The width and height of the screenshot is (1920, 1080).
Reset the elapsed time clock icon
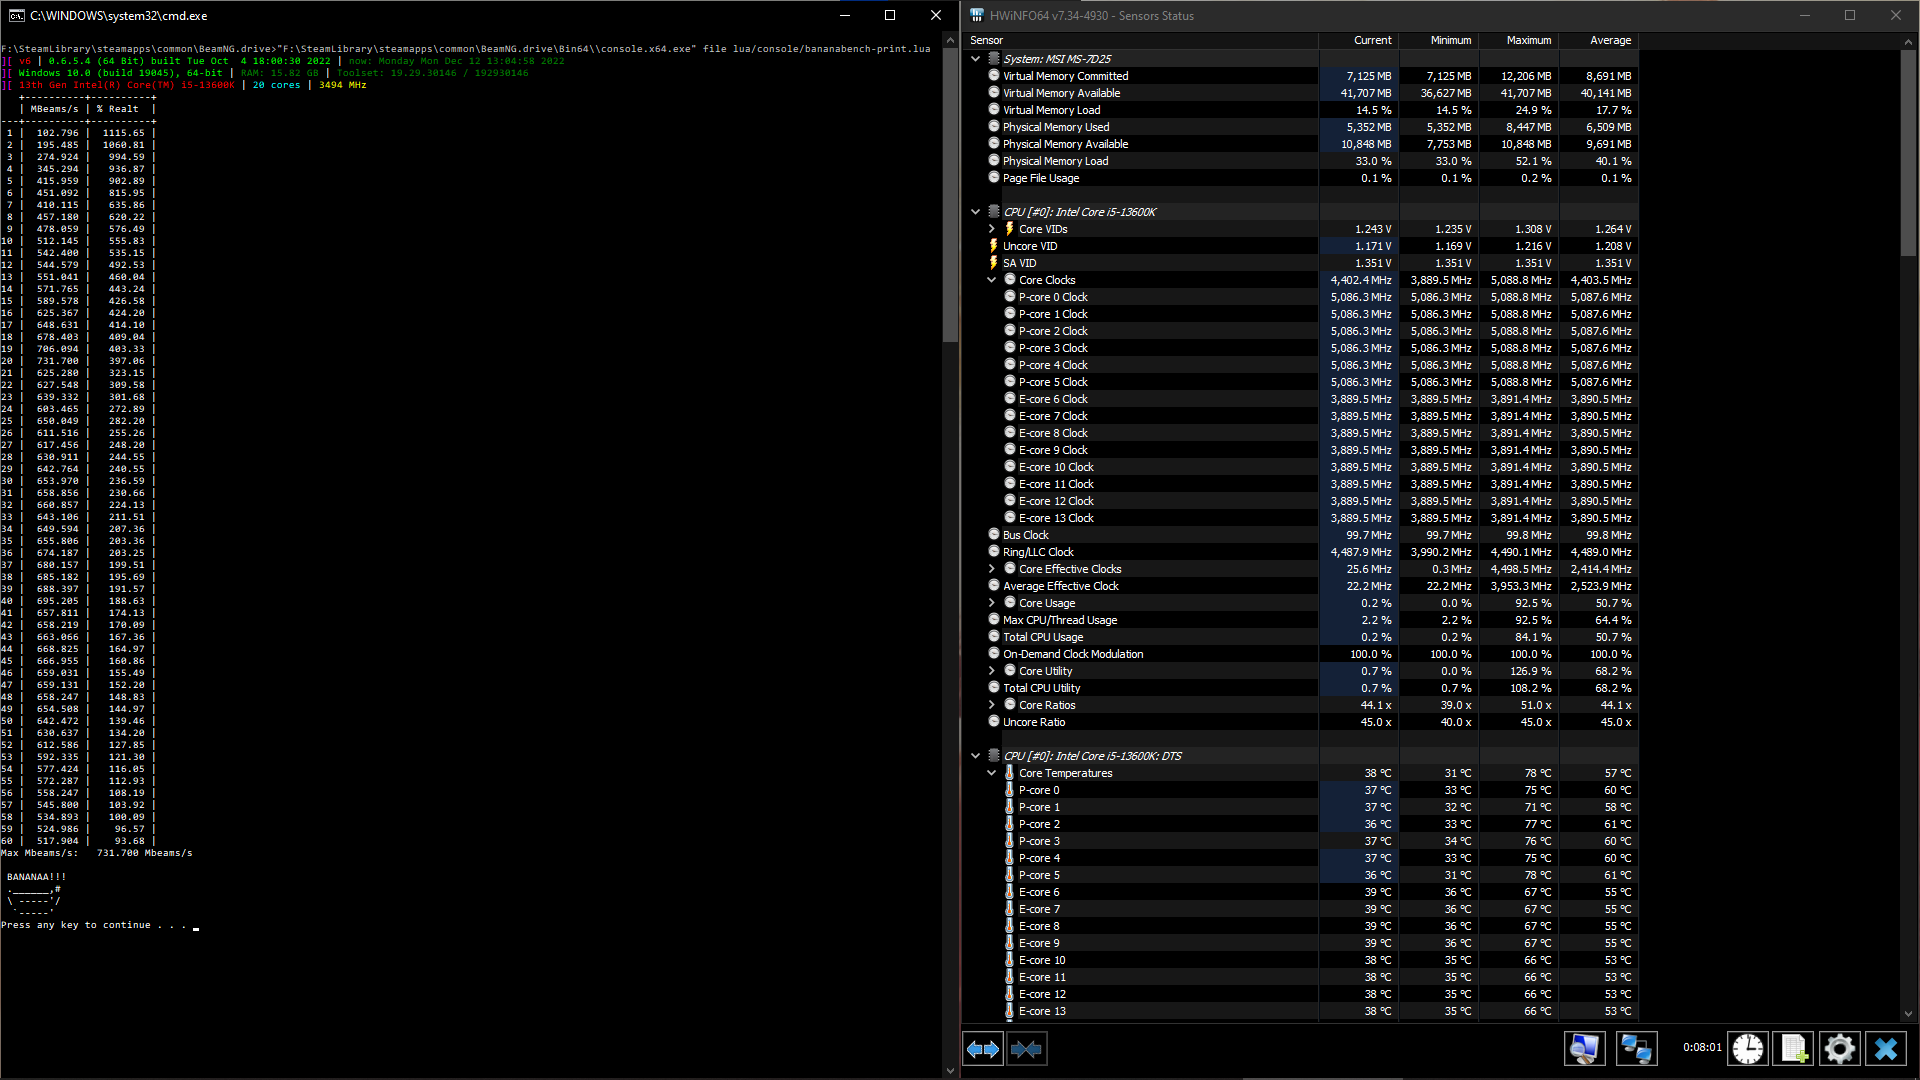coord(1747,1048)
